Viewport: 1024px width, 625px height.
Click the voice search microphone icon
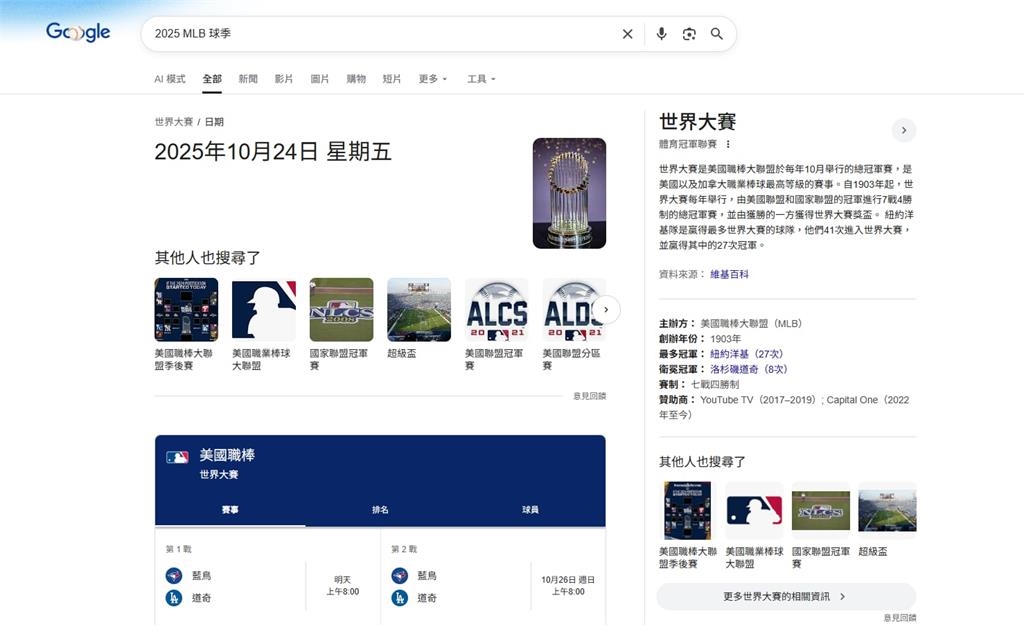(x=661, y=33)
